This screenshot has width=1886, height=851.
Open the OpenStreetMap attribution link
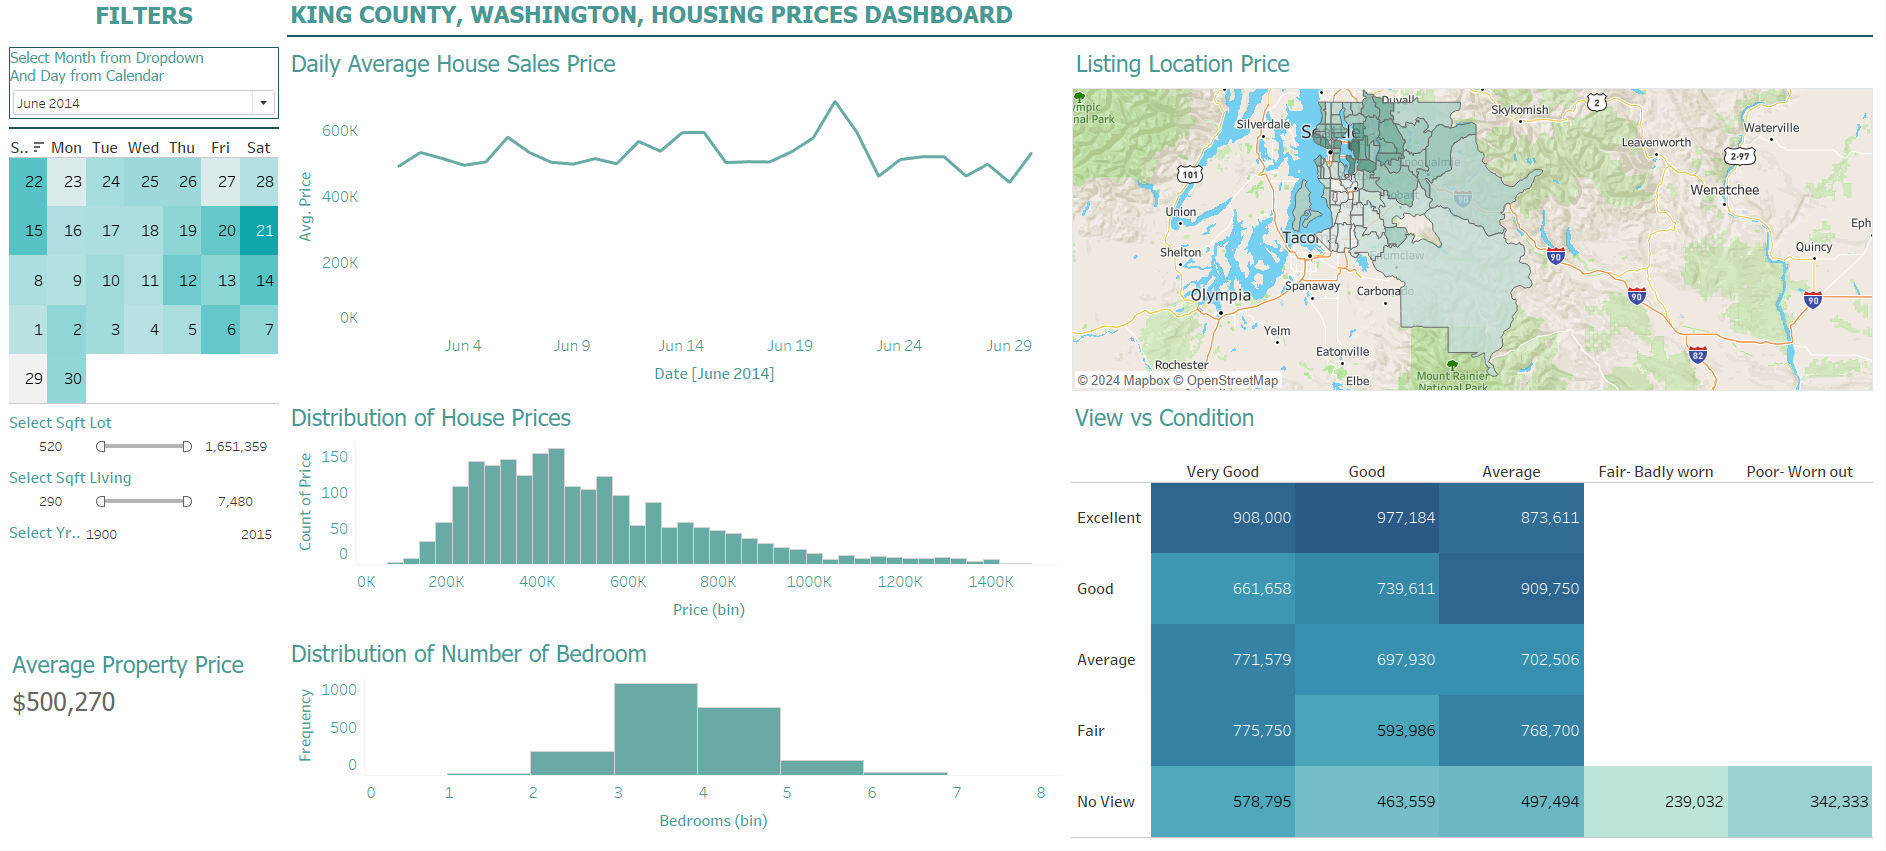coord(1230,381)
